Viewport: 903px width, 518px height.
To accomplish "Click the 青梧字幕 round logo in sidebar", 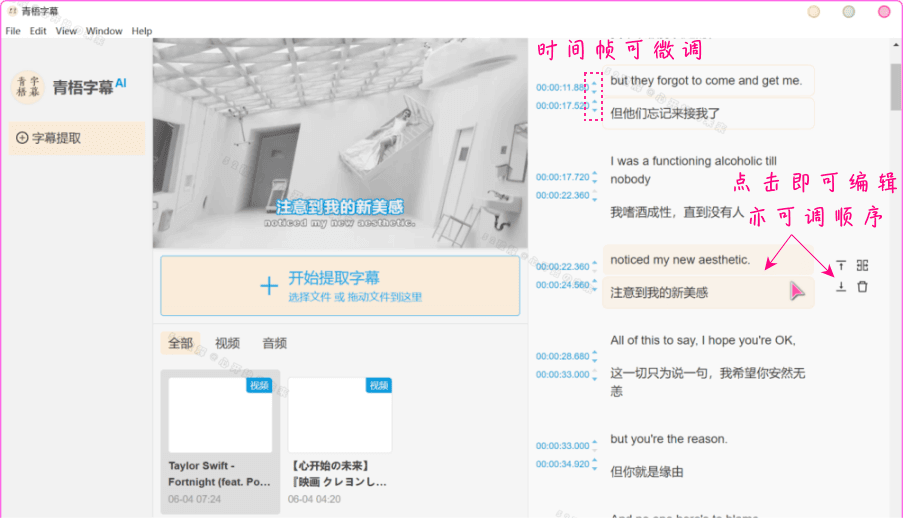I will tap(28, 87).
